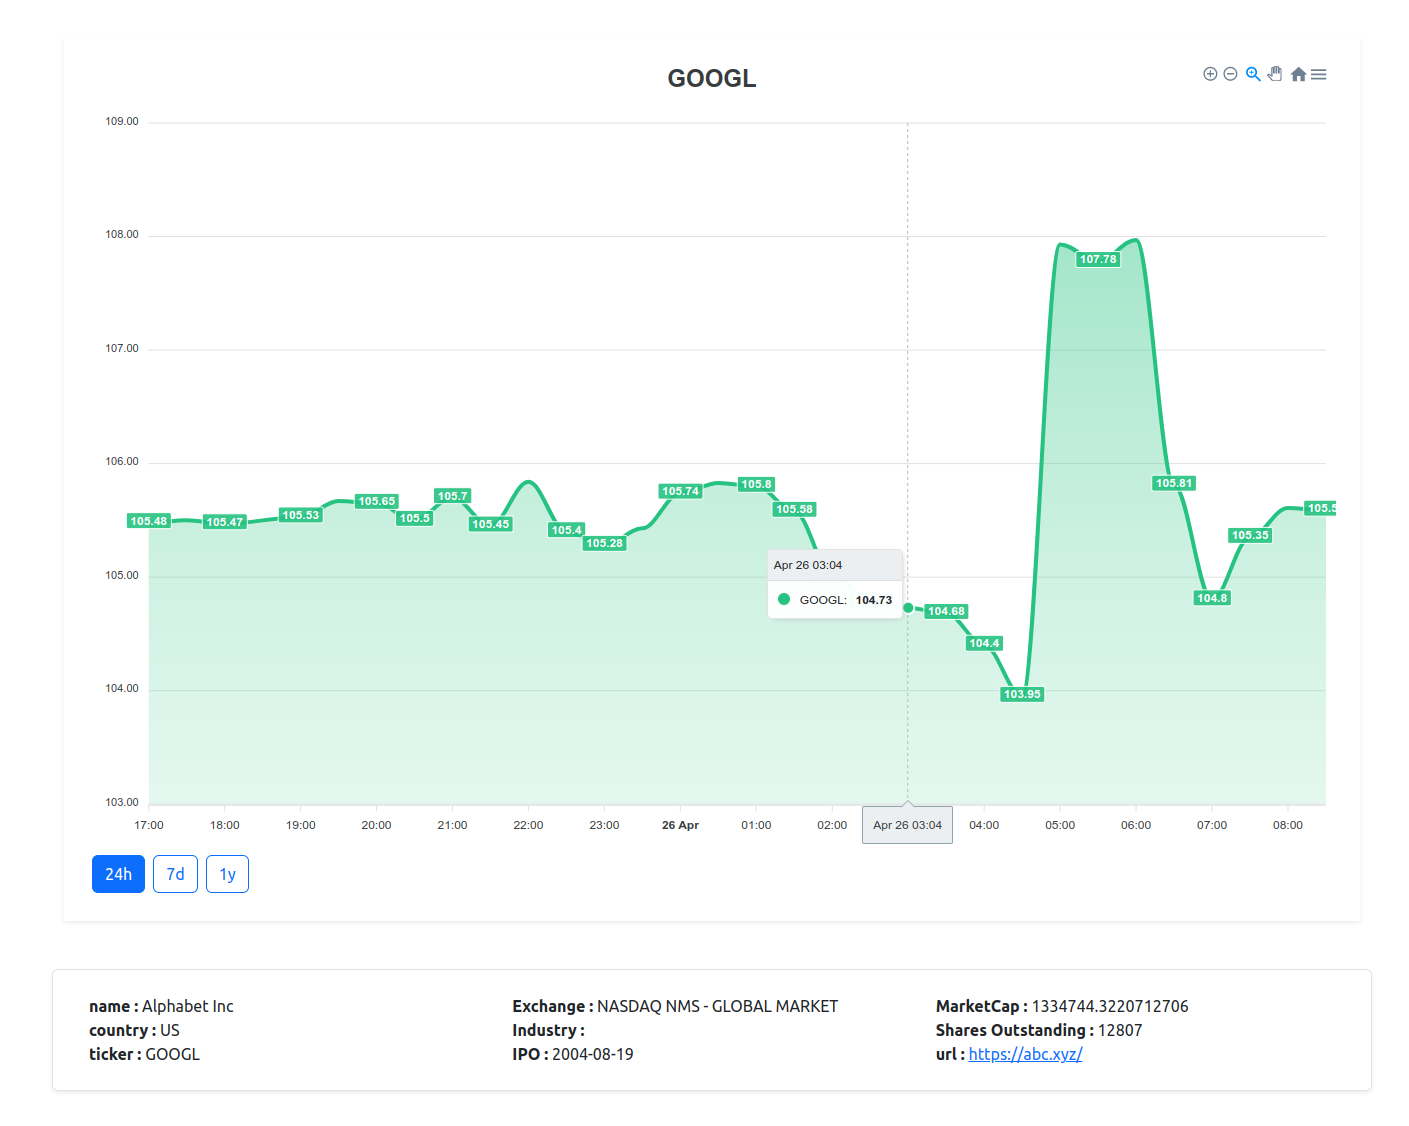1409x1126 pixels.
Task: Click the Alphabet Inc name text
Action: click(x=188, y=1006)
